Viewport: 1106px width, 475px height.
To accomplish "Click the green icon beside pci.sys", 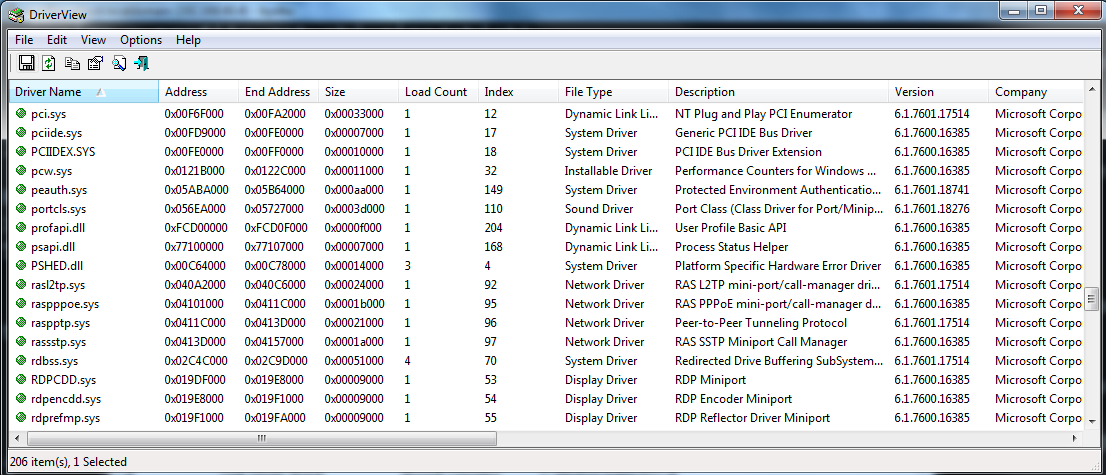I will (x=21, y=114).
